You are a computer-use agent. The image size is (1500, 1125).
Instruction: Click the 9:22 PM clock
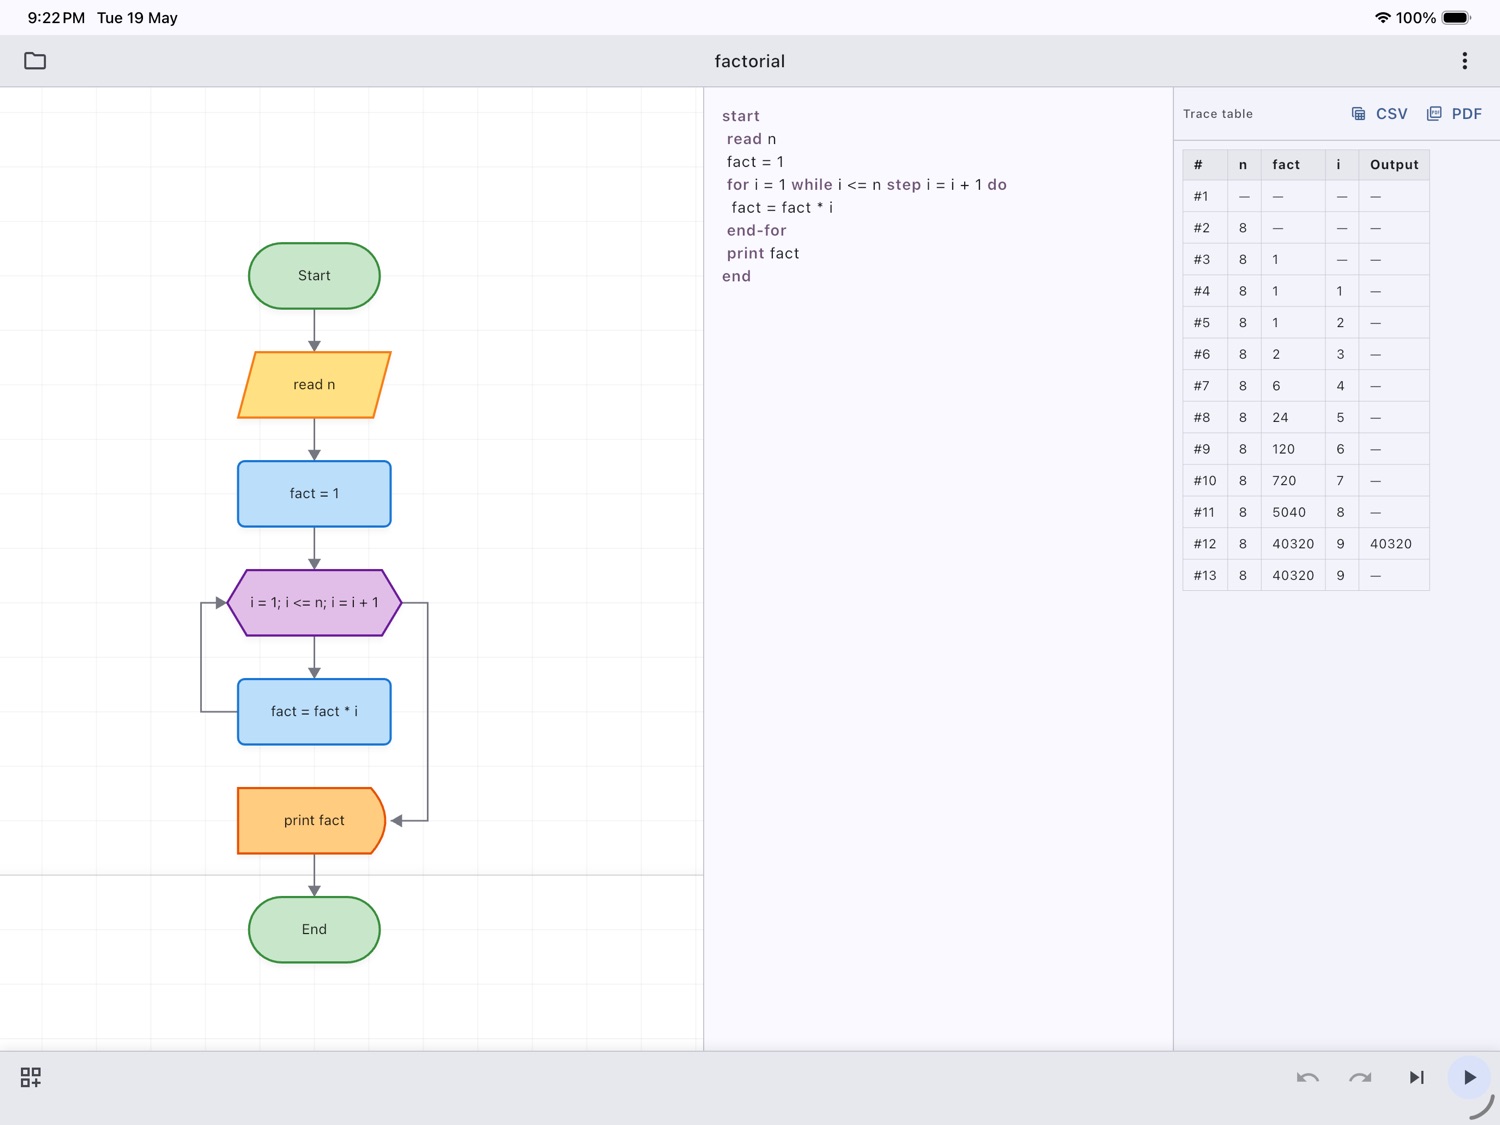[56, 18]
